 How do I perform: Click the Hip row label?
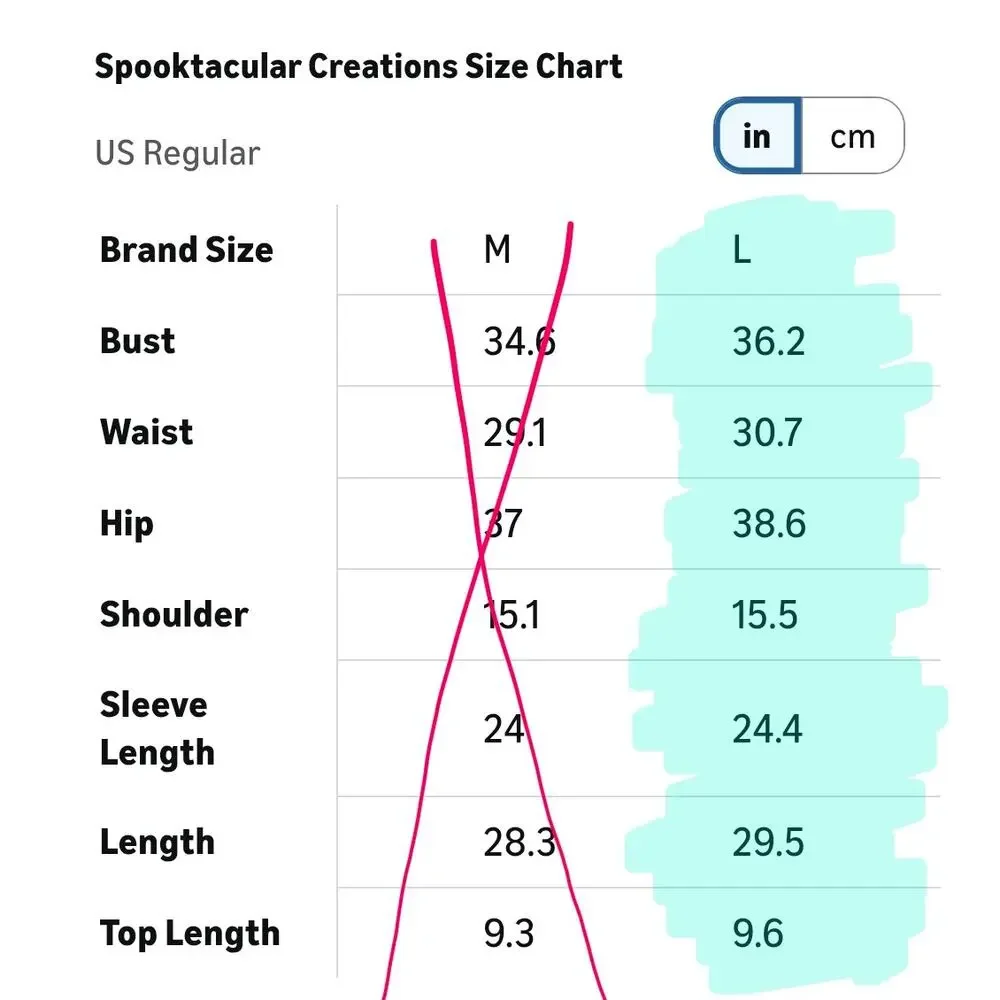pyautogui.click(x=126, y=523)
